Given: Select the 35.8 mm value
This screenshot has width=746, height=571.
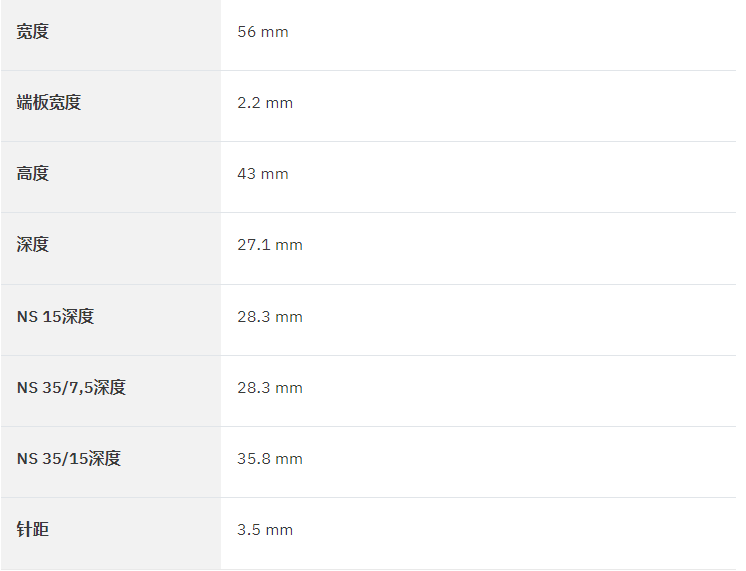Looking at the screenshot, I should (270, 458).
